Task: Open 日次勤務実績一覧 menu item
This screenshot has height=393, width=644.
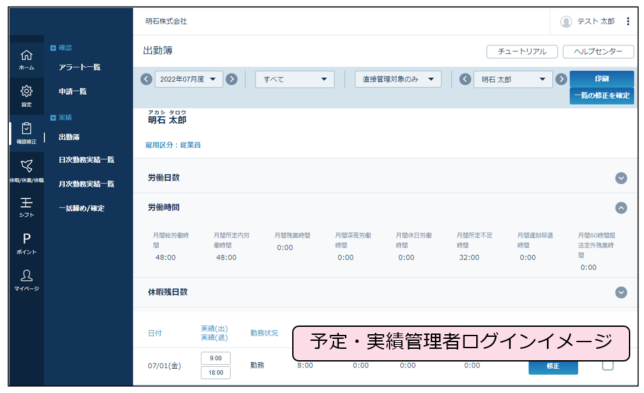Action: coord(86,160)
